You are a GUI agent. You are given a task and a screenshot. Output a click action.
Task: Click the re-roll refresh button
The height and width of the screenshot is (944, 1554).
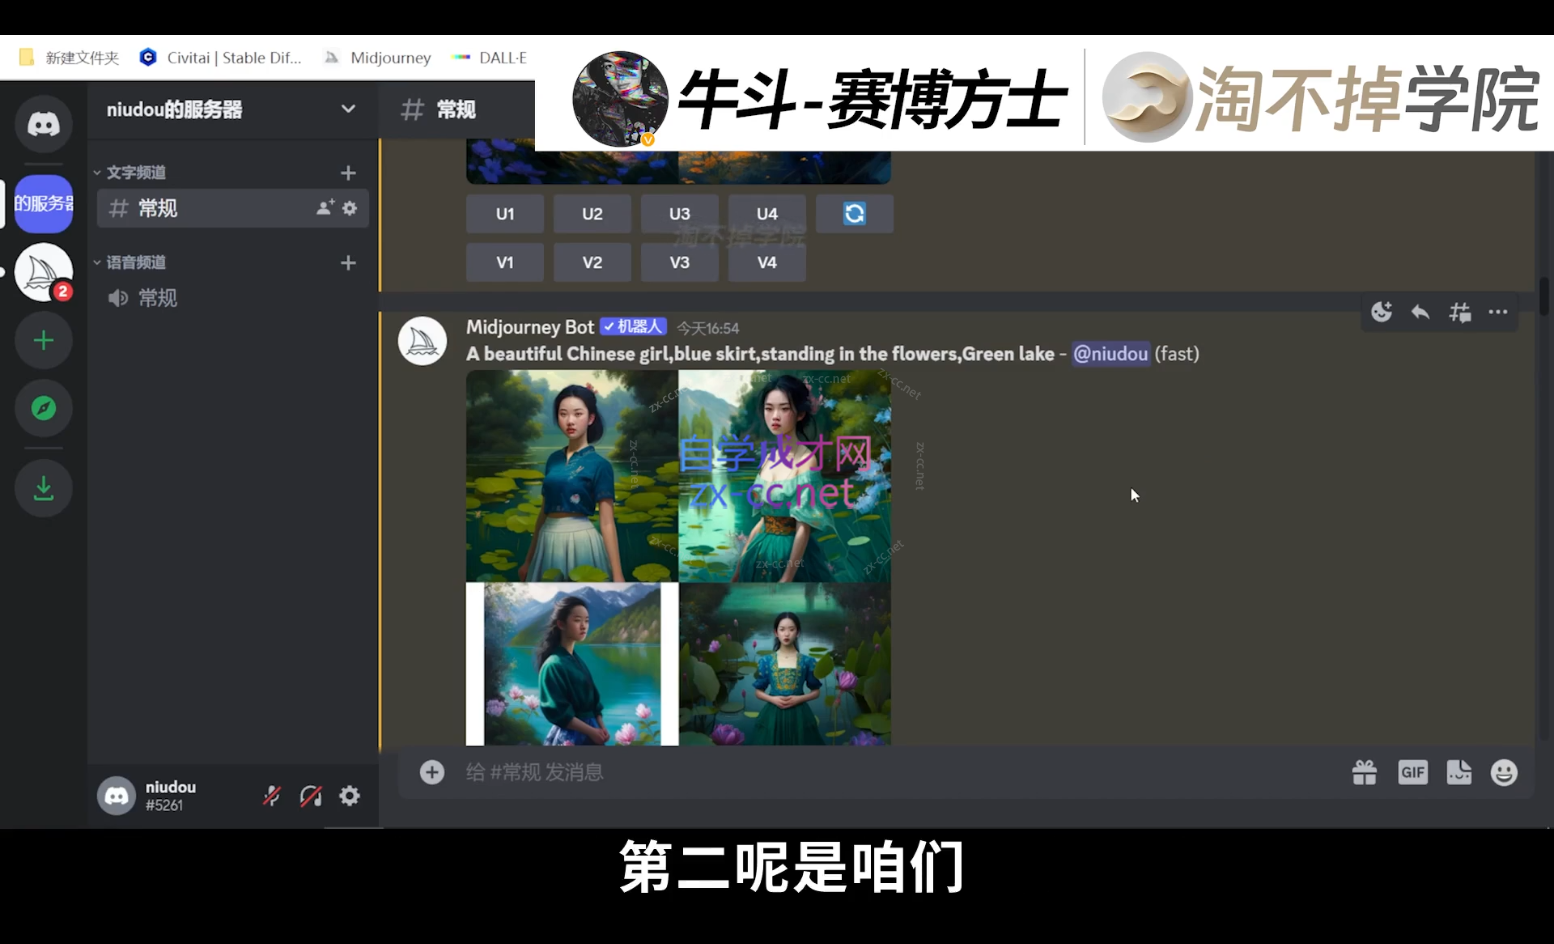pos(854,214)
